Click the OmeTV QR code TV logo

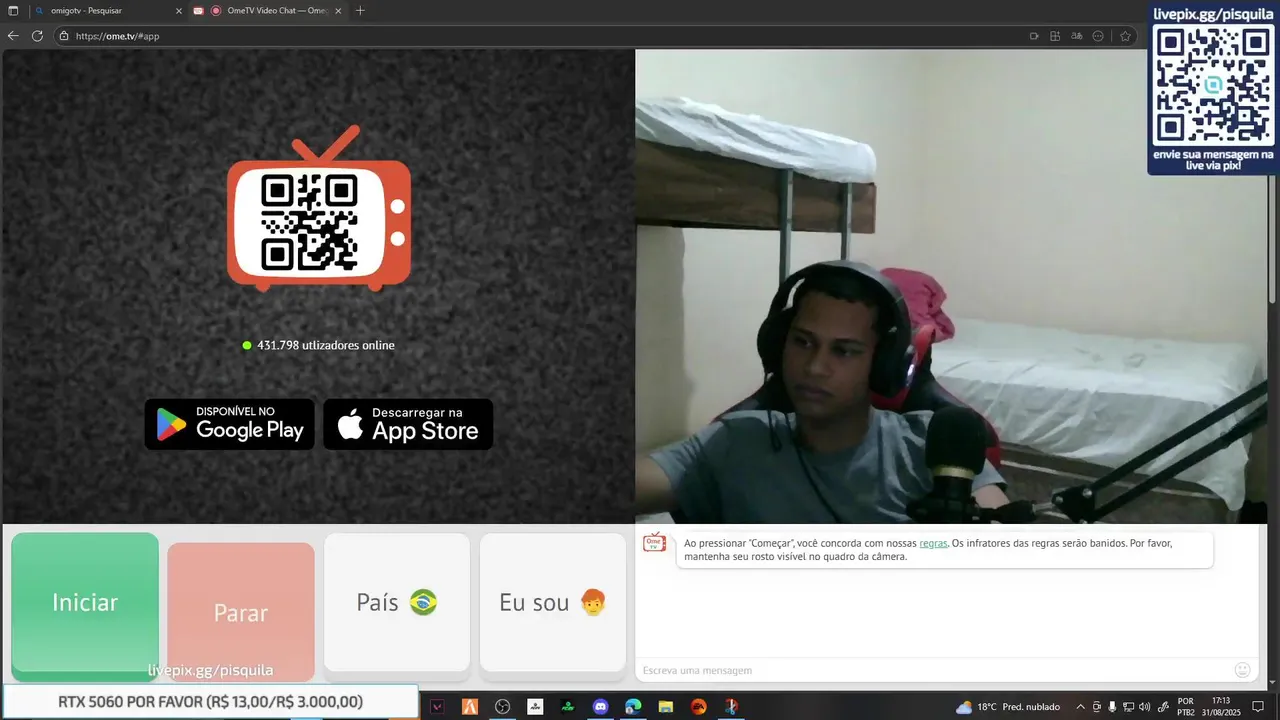(319, 210)
